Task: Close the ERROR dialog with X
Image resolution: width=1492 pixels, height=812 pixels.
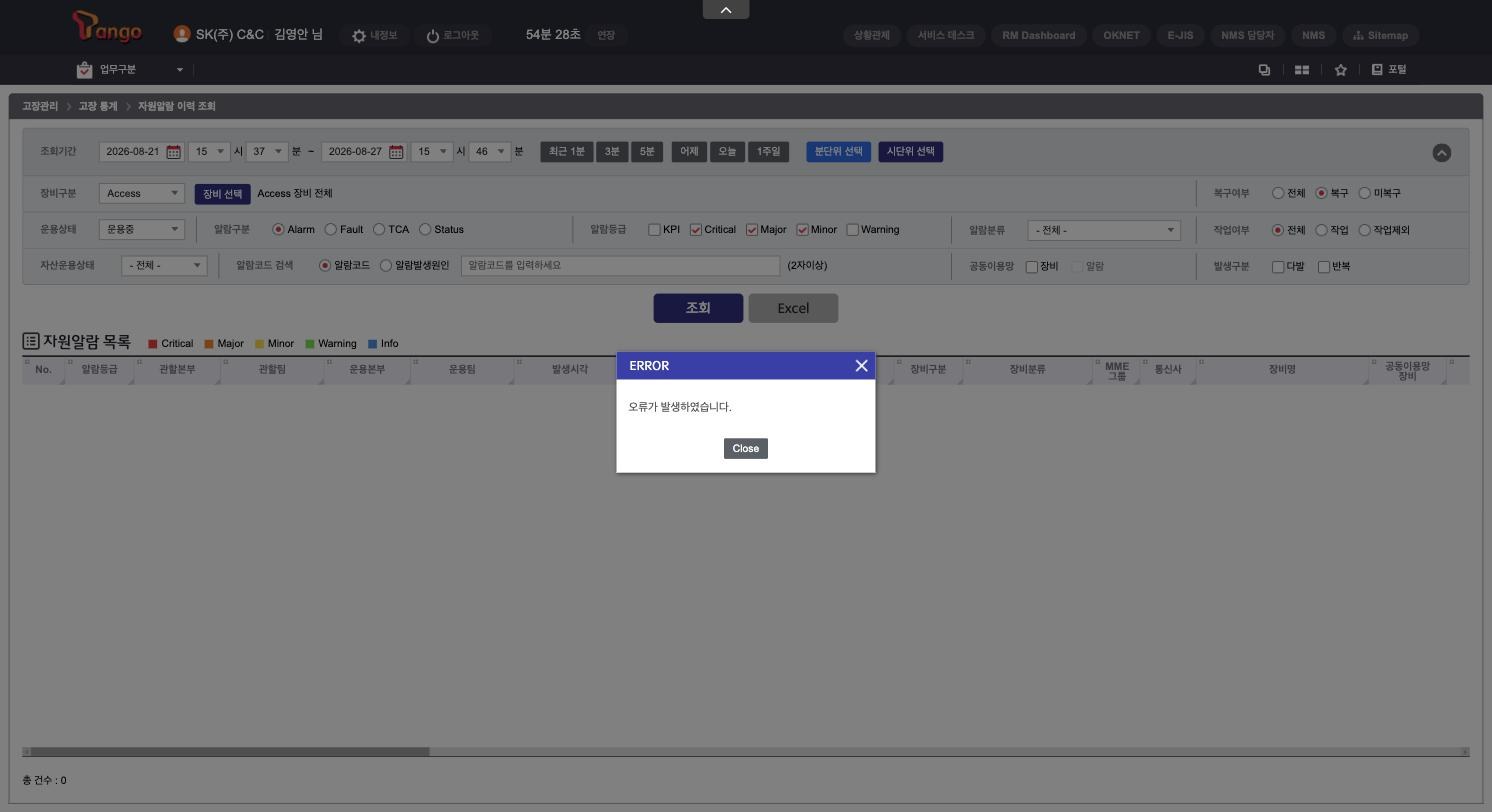Action: tap(861, 366)
